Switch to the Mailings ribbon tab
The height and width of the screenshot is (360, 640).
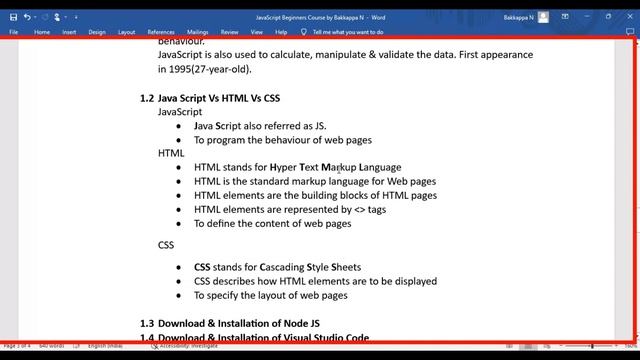198,32
